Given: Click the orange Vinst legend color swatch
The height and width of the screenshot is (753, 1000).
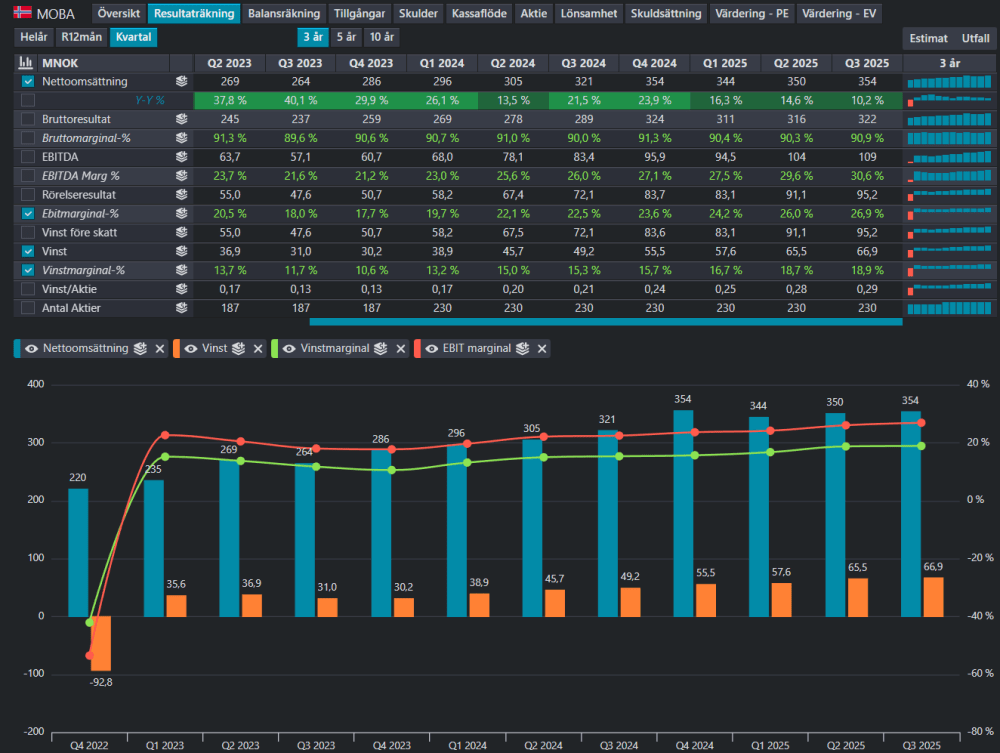Looking at the screenshot, I should (177, 349).
